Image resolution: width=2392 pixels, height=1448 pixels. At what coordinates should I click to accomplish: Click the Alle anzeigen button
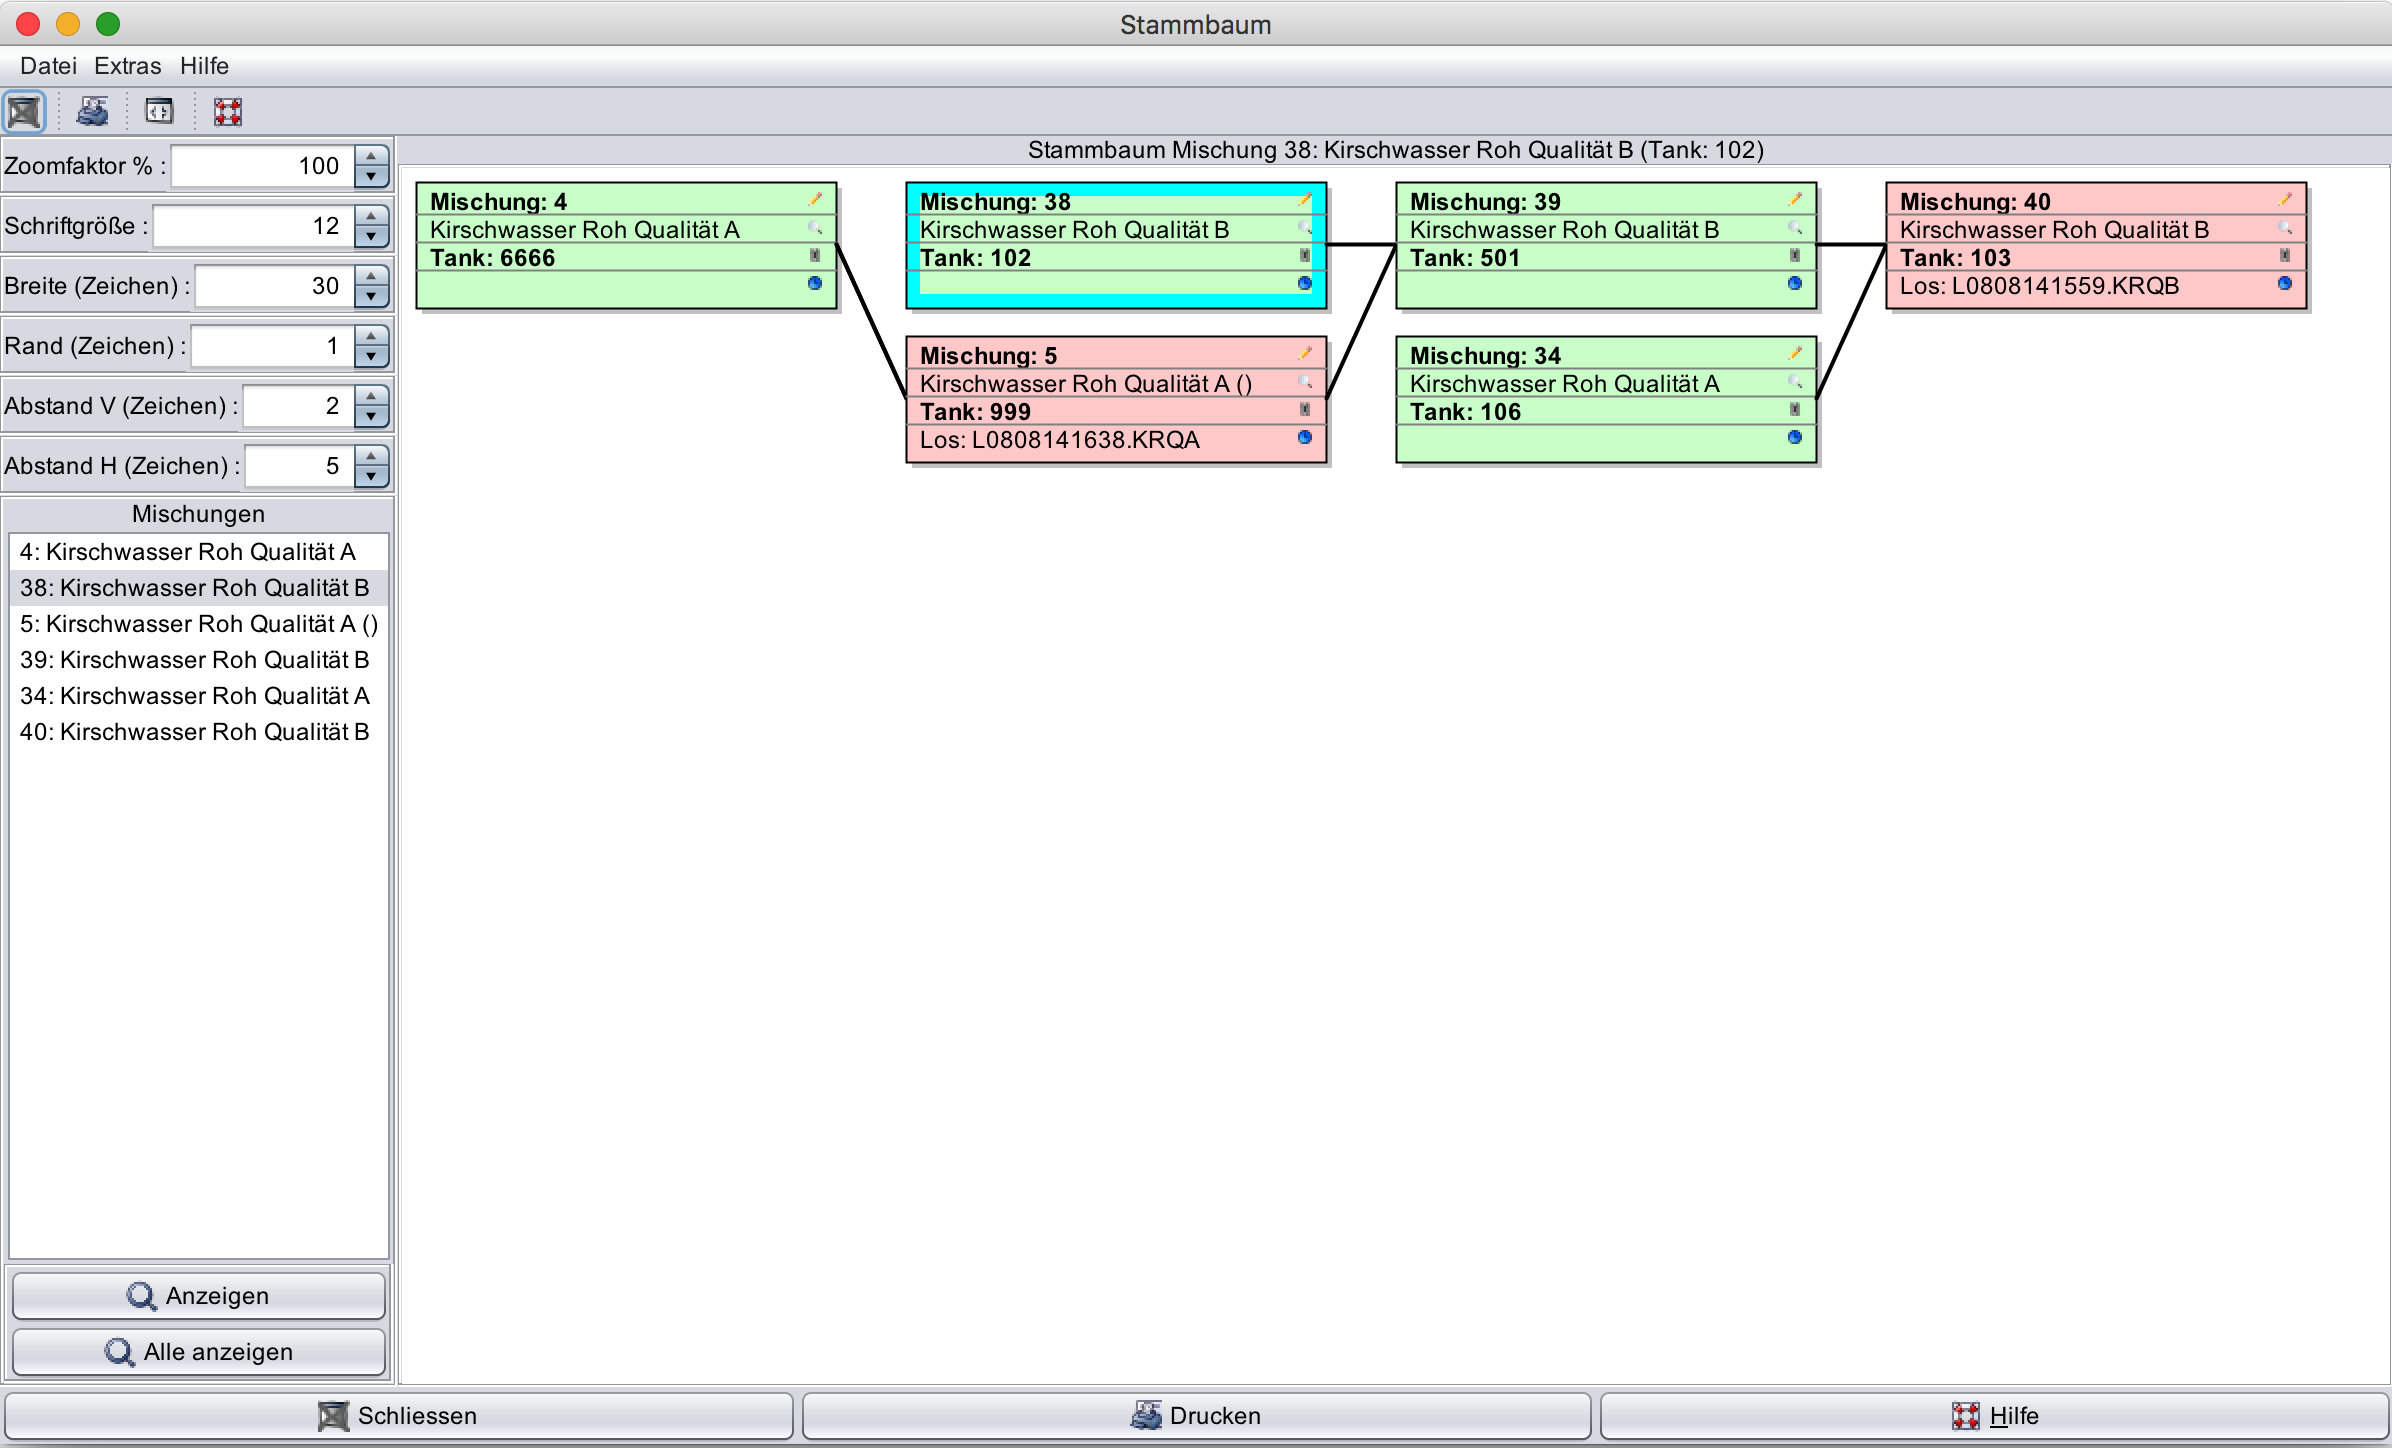point(198,1352)
